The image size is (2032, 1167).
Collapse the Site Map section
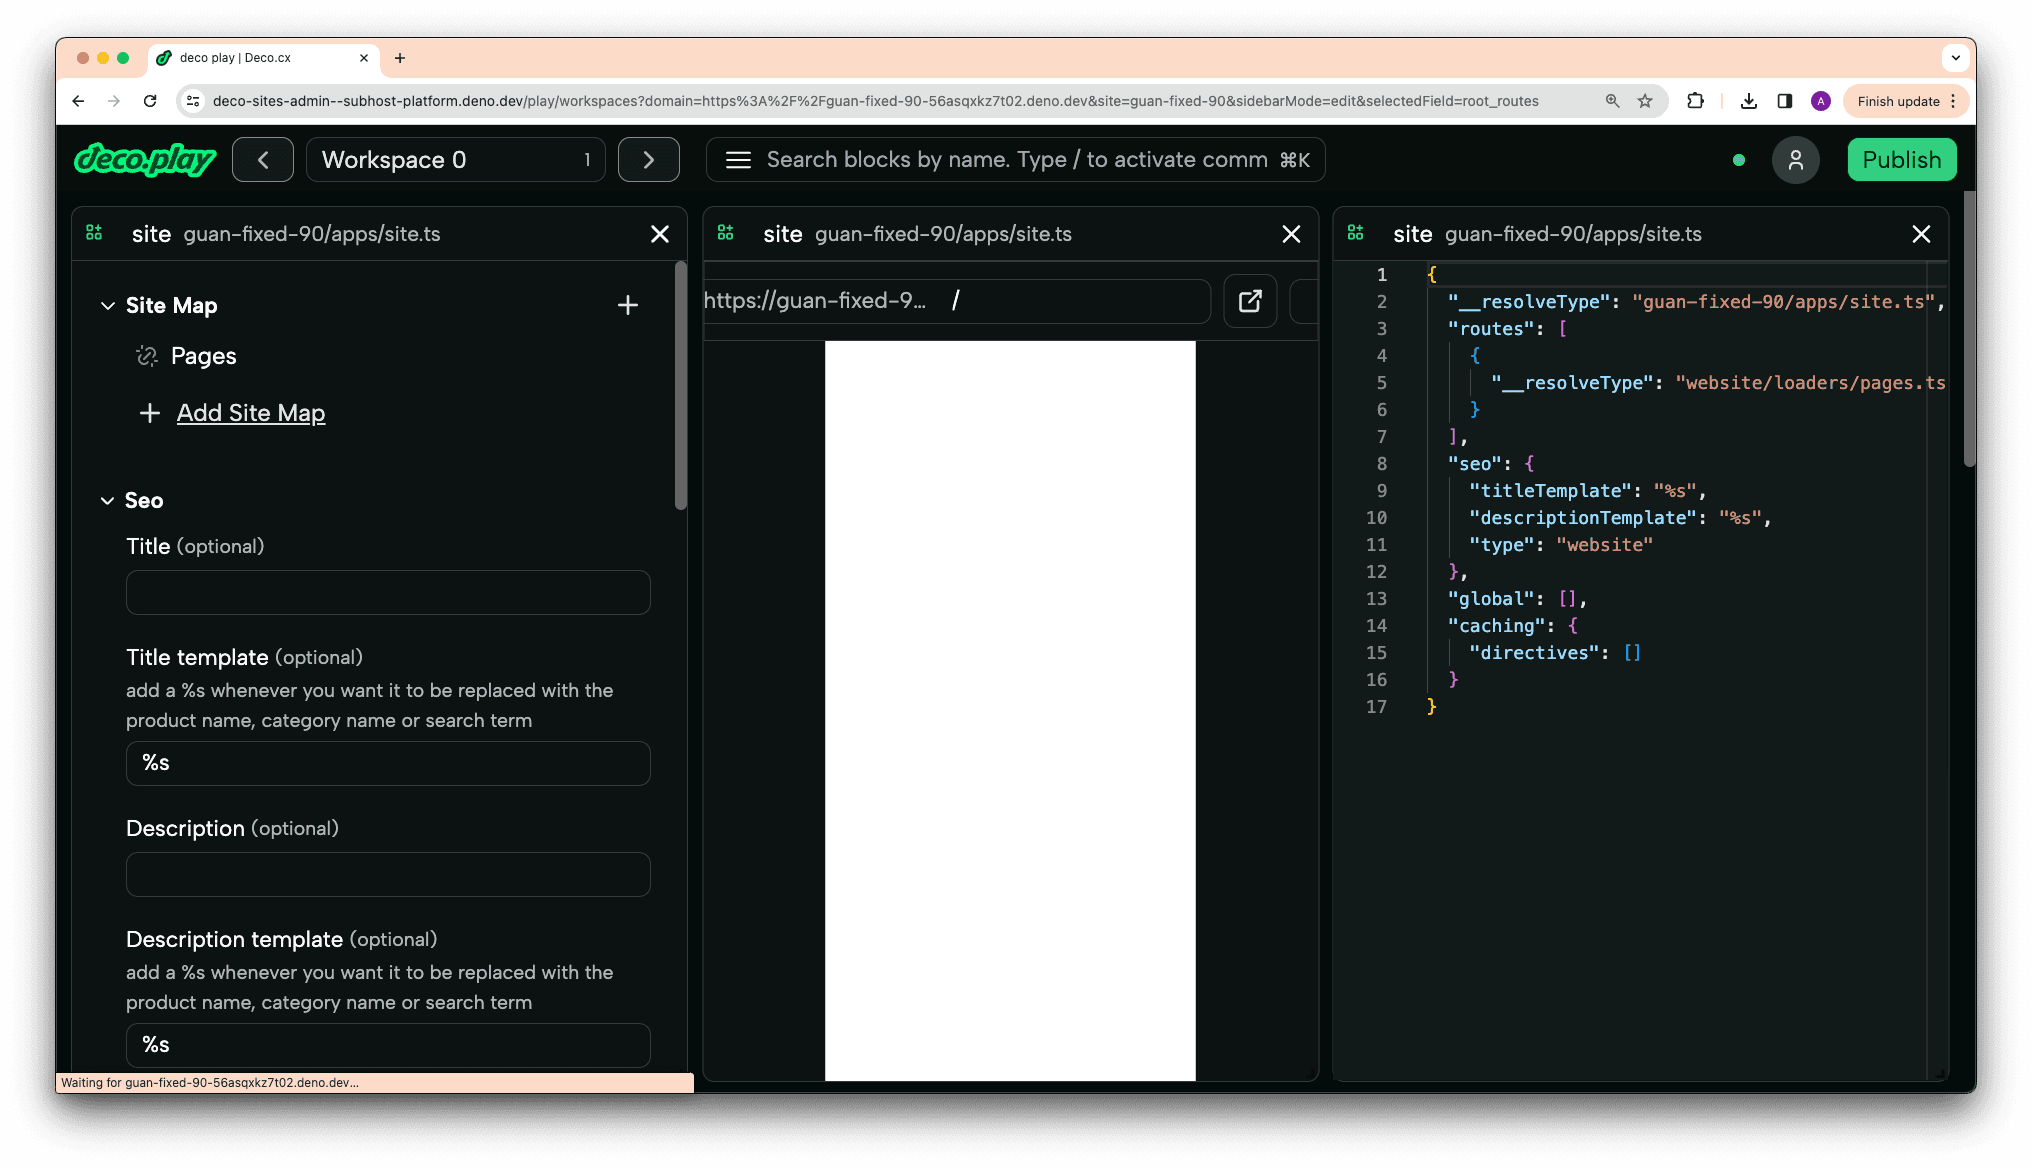click(108, 306)
